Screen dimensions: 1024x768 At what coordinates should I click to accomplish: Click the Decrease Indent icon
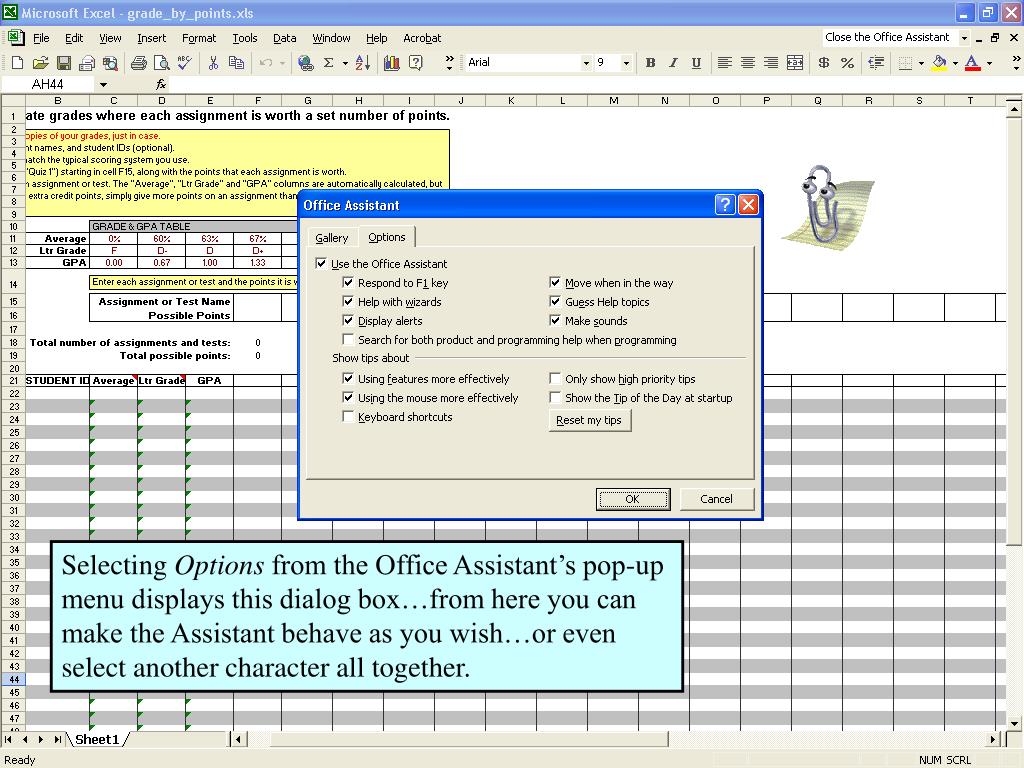pos(876,63)
